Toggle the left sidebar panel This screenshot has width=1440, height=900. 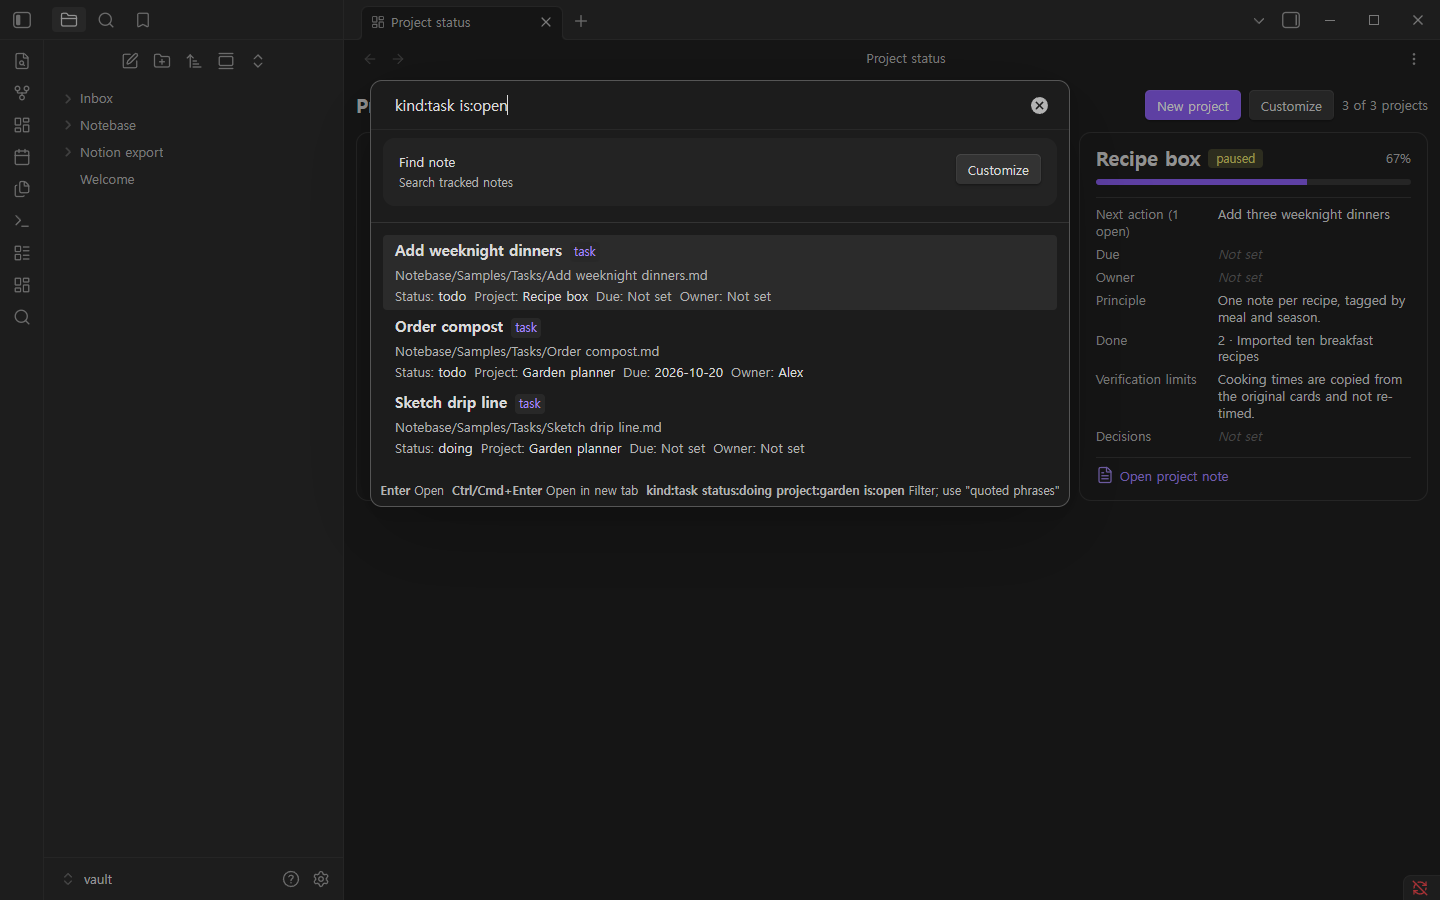[22, 20]
